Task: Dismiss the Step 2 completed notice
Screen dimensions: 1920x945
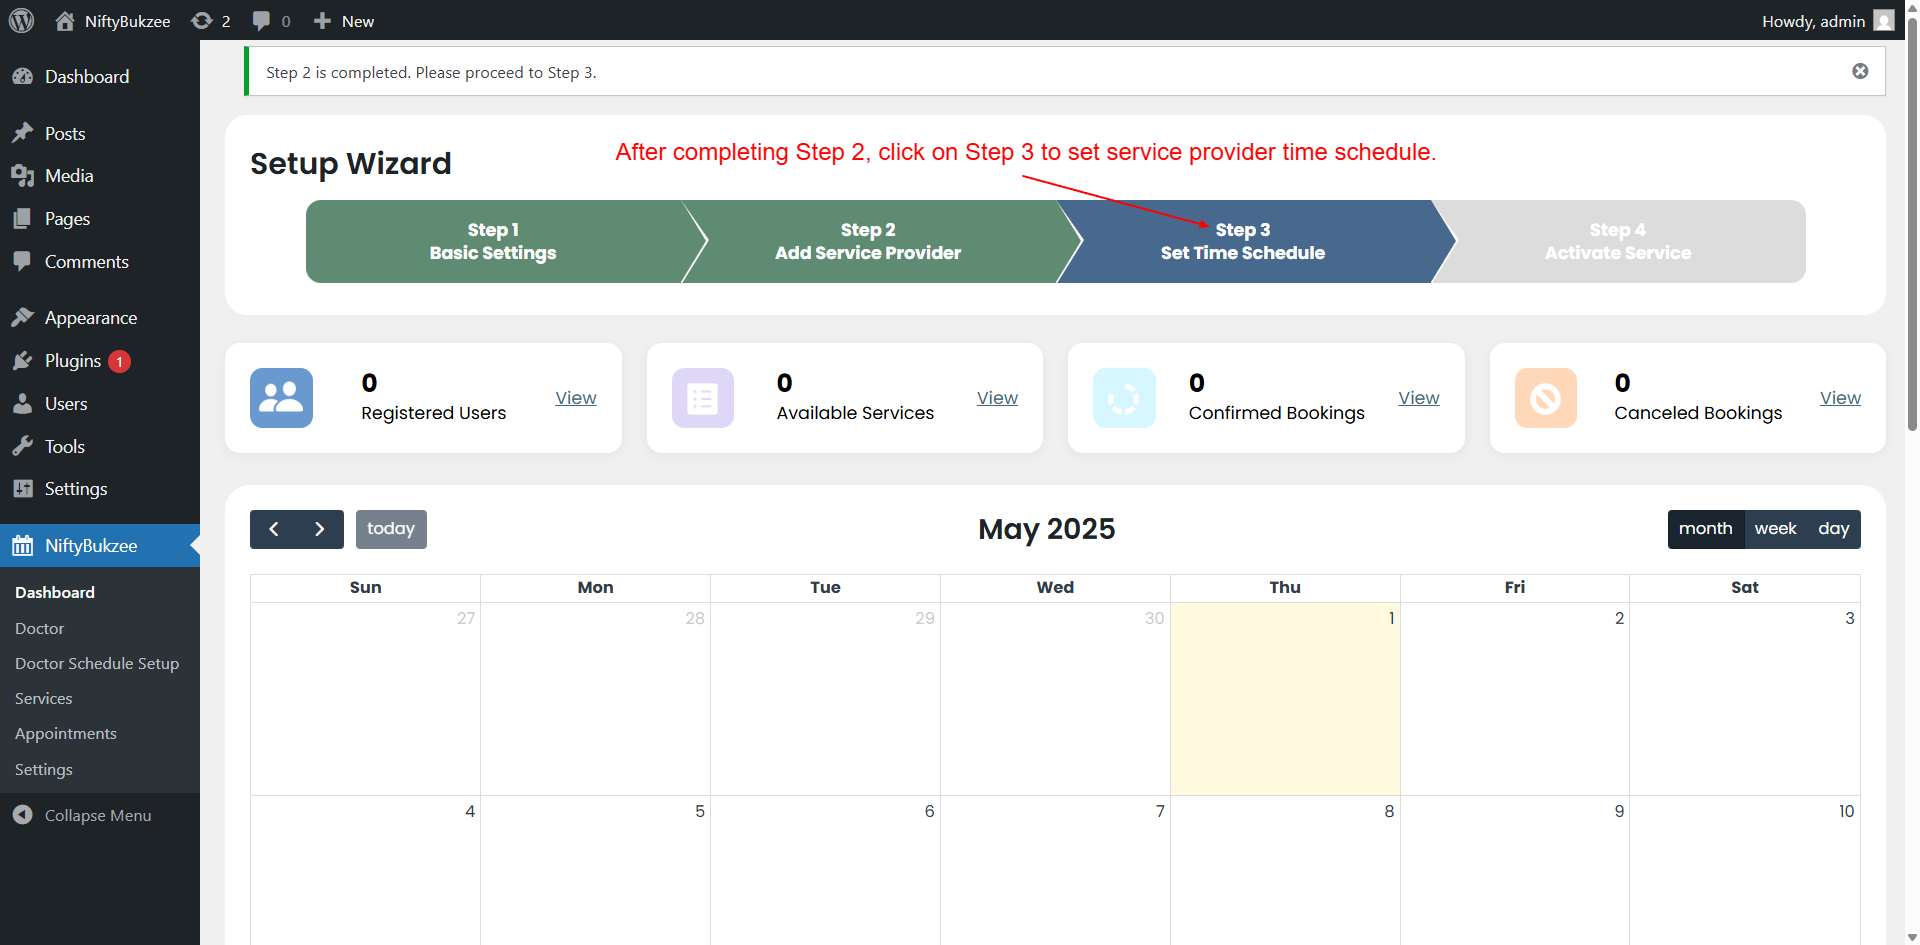Action: point(1860,71)
